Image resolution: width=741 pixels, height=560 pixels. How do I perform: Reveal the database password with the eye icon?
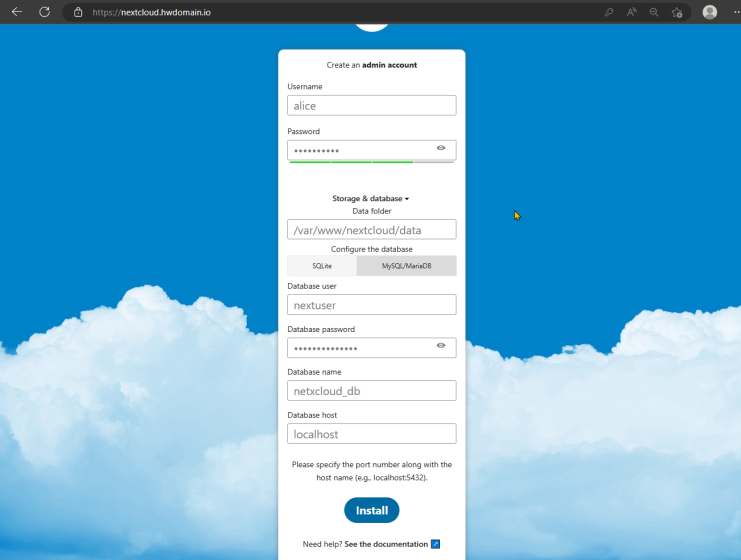tap(441, 345)
